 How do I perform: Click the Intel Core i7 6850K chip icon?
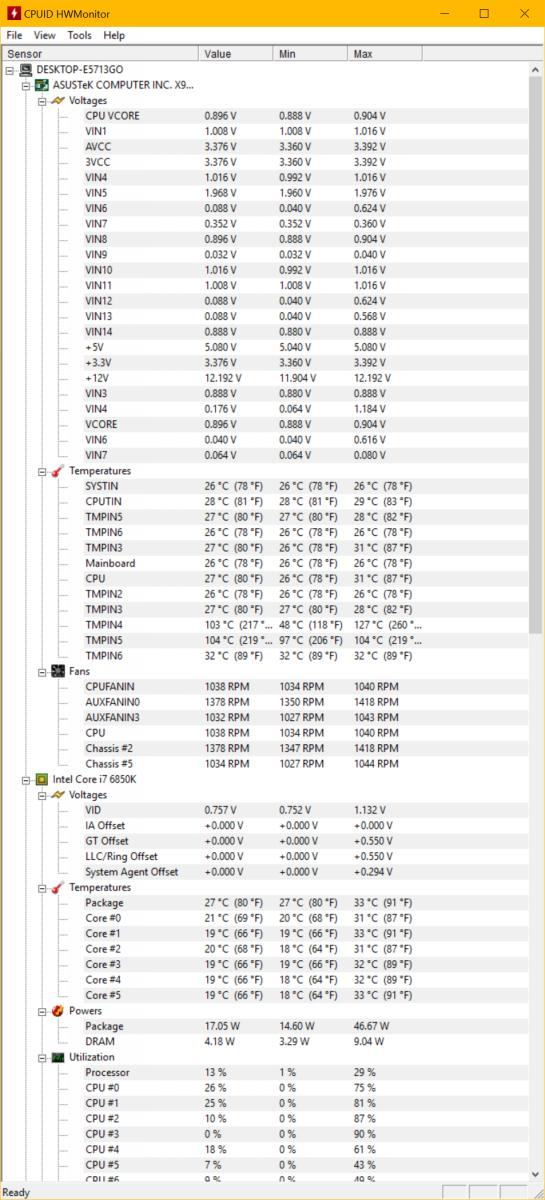(42, 779)
